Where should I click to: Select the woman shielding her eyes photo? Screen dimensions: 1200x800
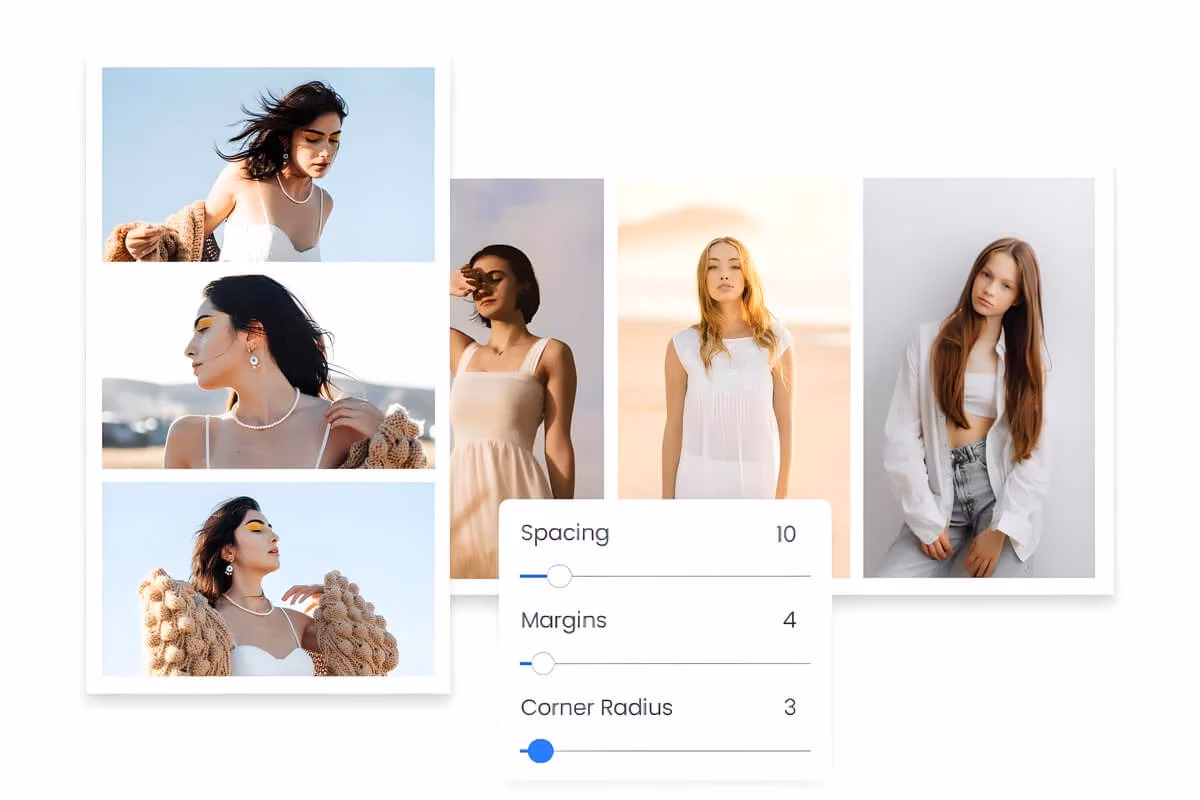pyautogui.click(x=527, y=330)
